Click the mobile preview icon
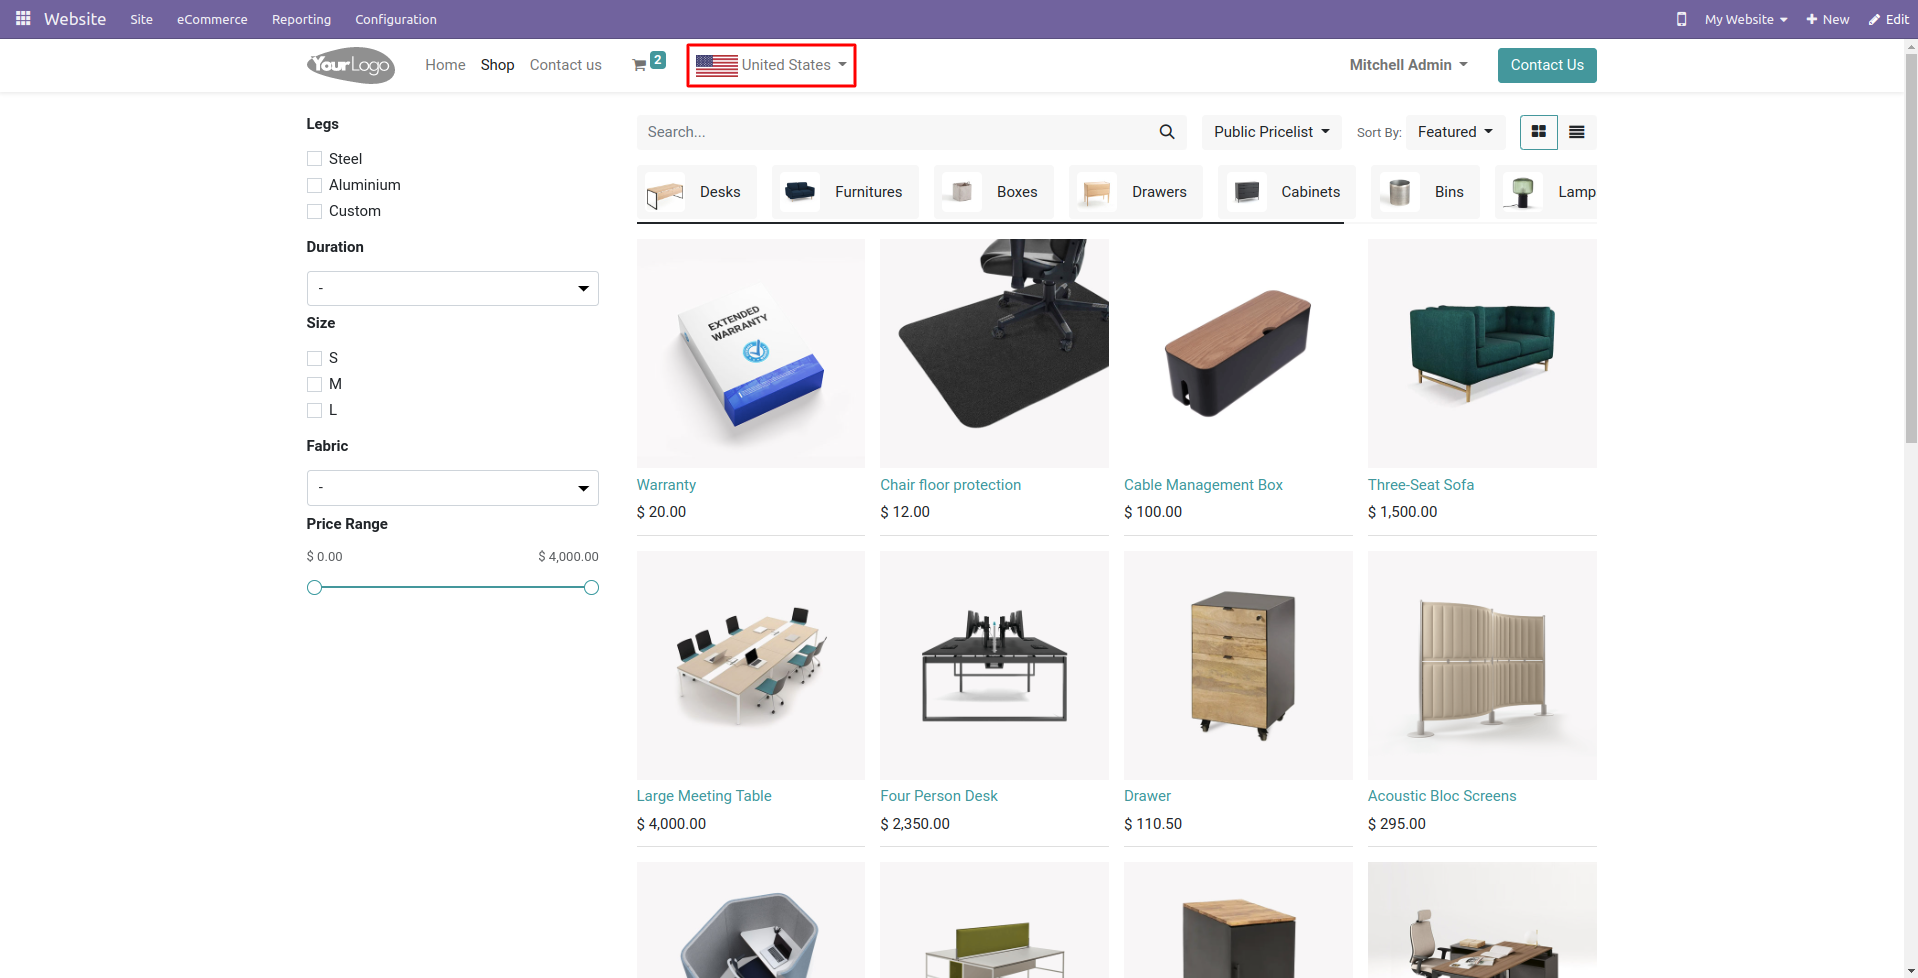This screenshot has height=978, width=1918. [x=1681, y=19]
